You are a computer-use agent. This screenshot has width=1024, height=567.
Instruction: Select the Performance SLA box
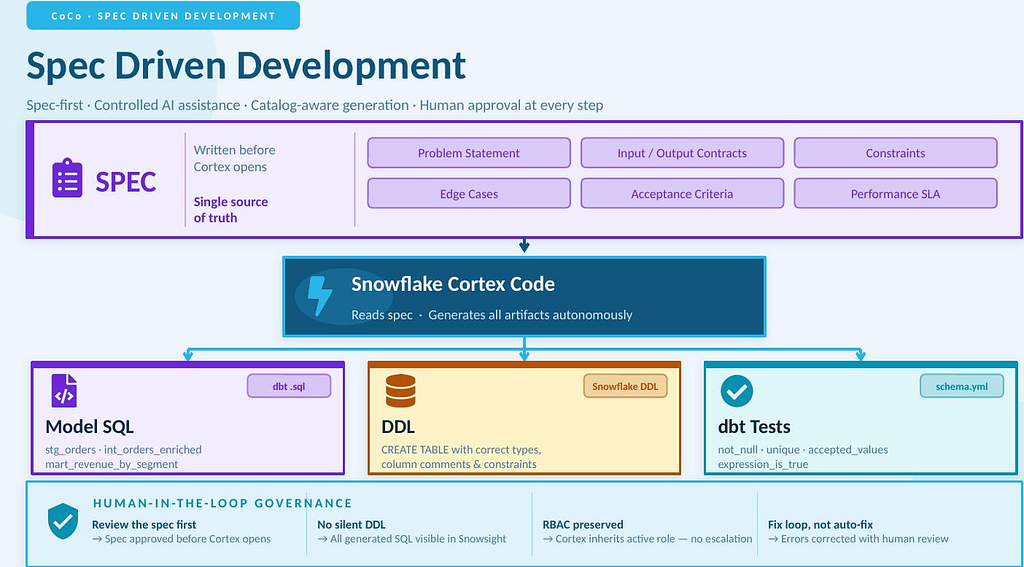895,193
